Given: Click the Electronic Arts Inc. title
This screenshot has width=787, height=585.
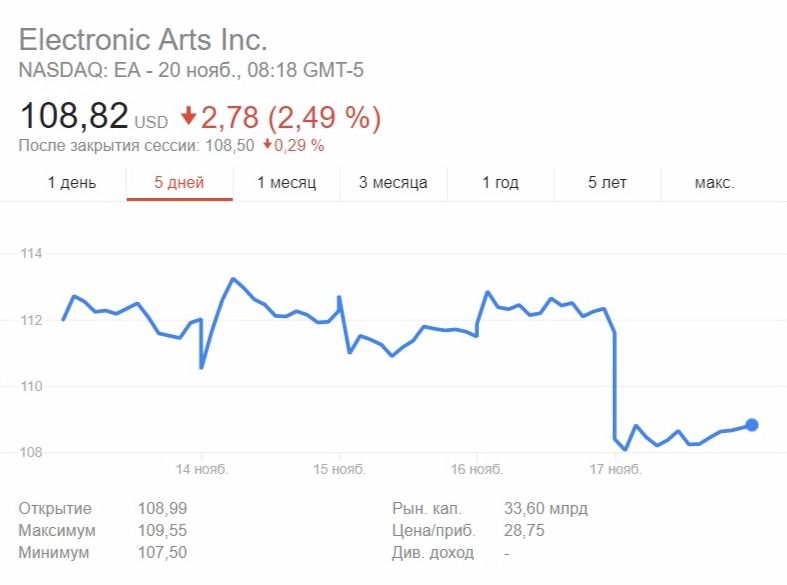Looking at the screenshot, I should coord(143,40).
